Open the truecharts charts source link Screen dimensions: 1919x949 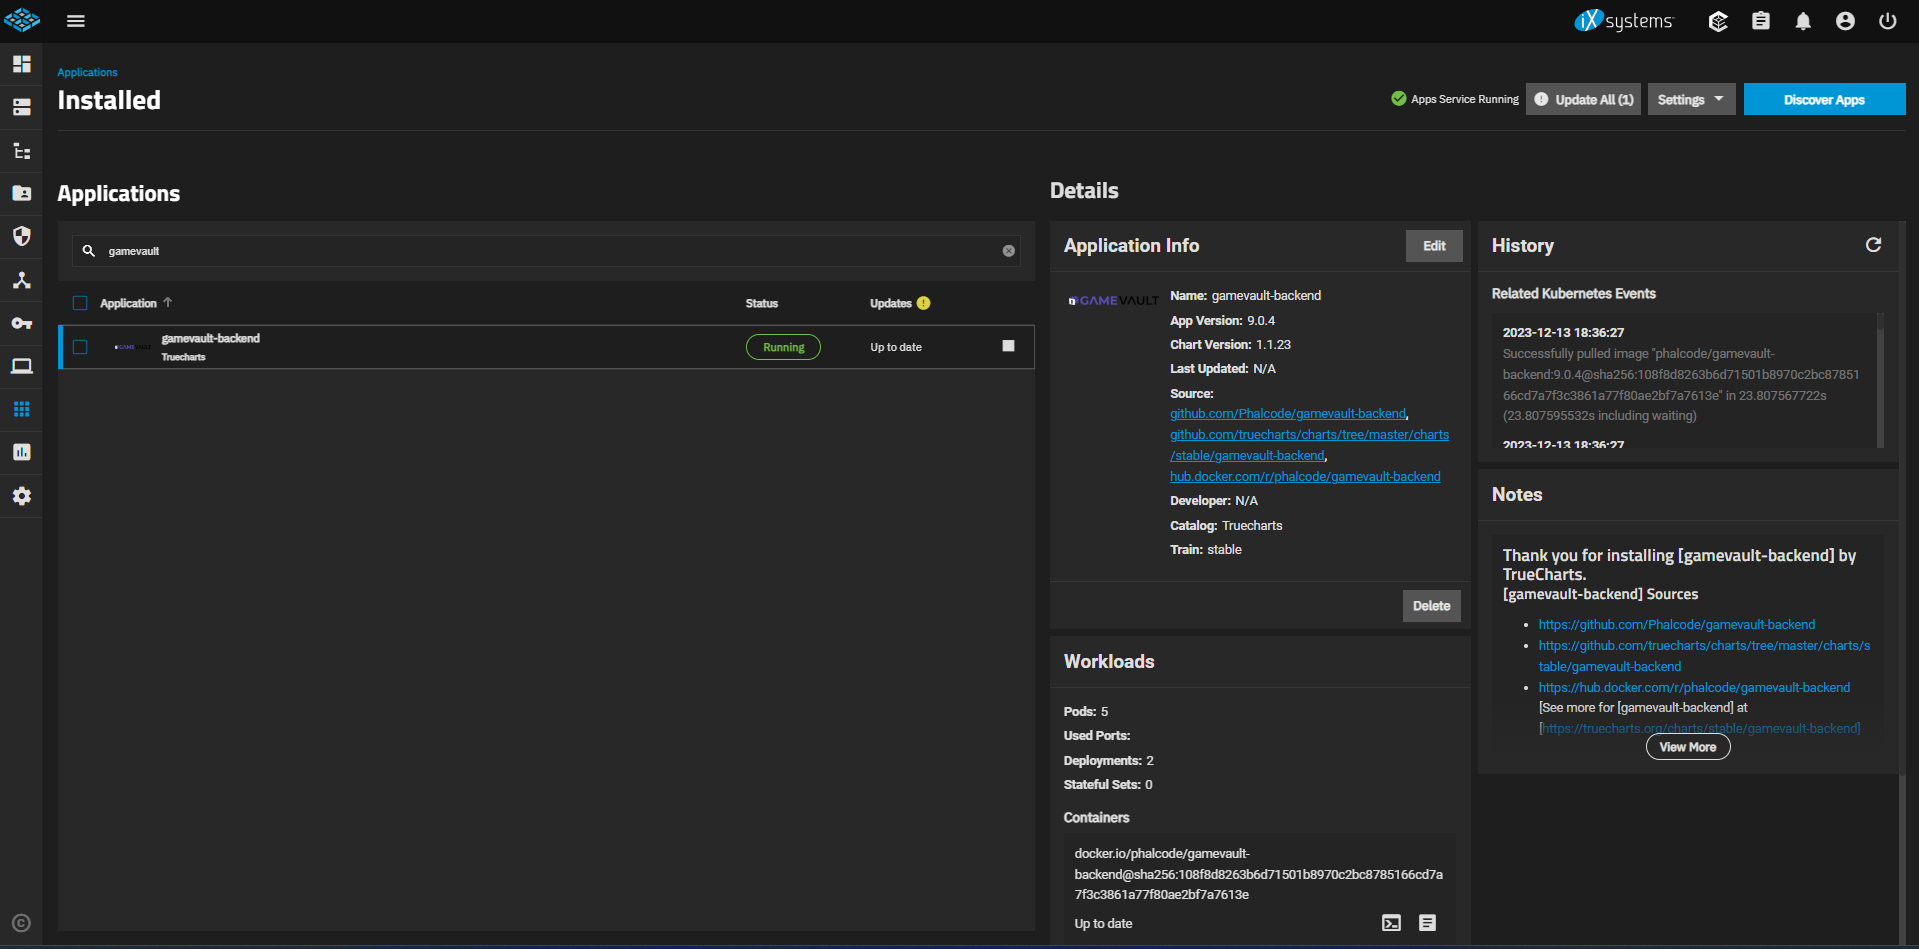[x=1309, y=445]
